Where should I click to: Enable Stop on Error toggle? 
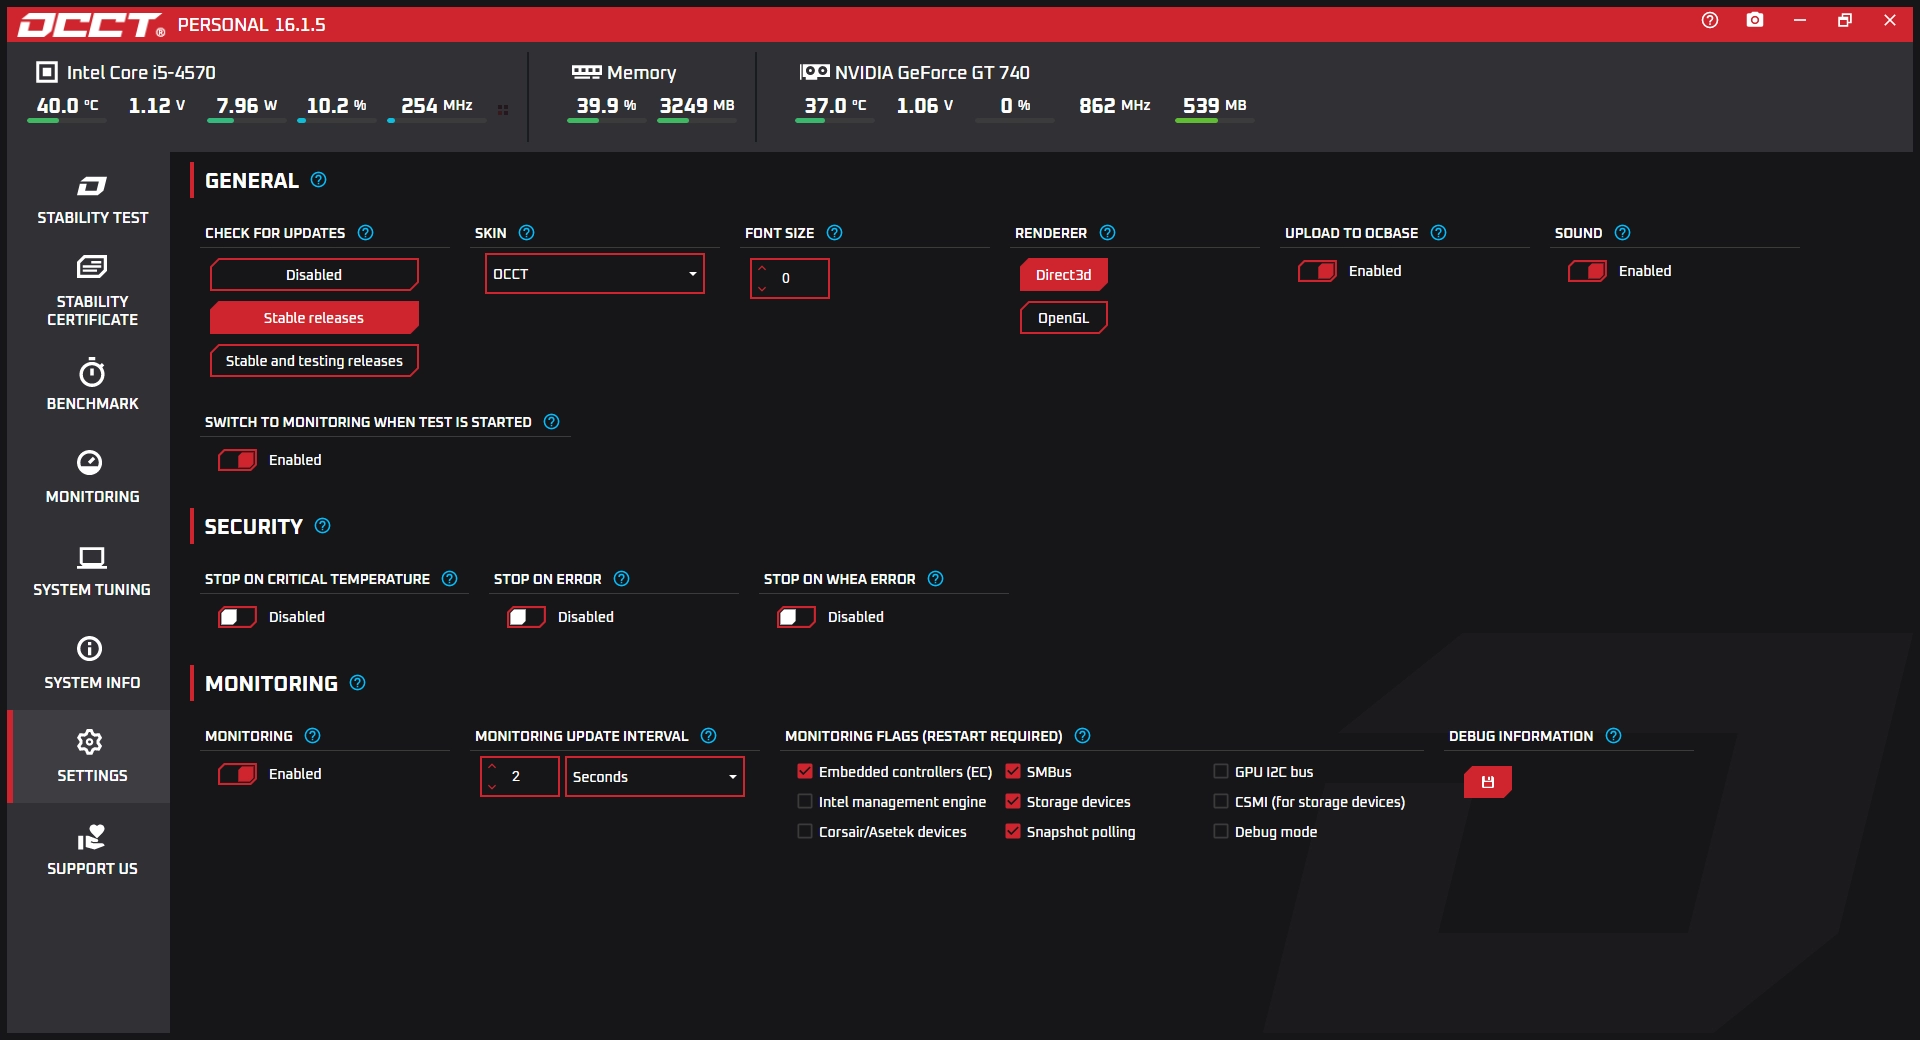[526, 617]
